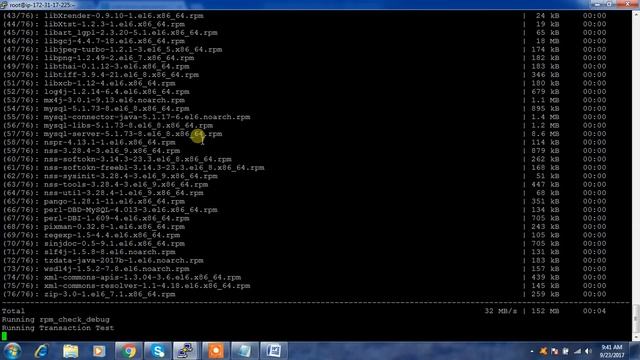Click the terminal scrollbar up arrow
Screen dimensions: 640x360
coord(636,14)
